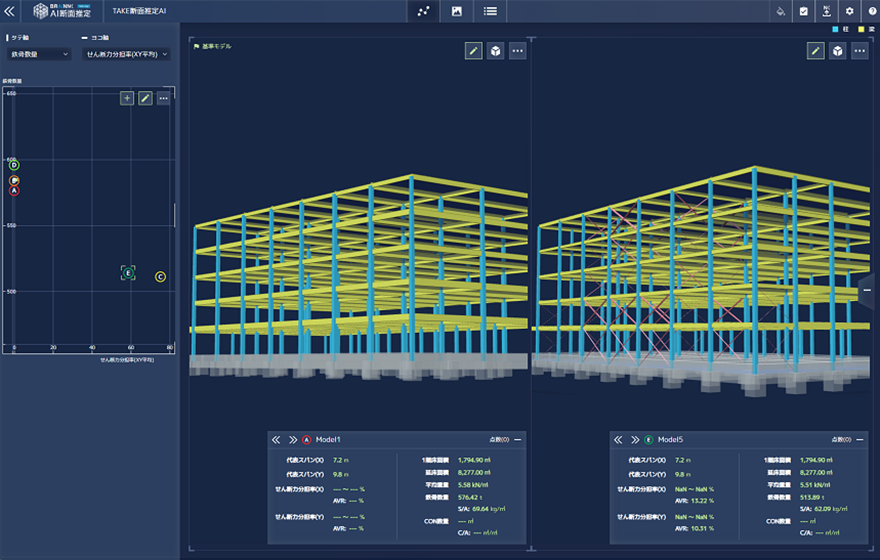Go to previous model in Model5 panel
Image resolution: width=880 pixels, height=560 pixels.
coord(618,439)
